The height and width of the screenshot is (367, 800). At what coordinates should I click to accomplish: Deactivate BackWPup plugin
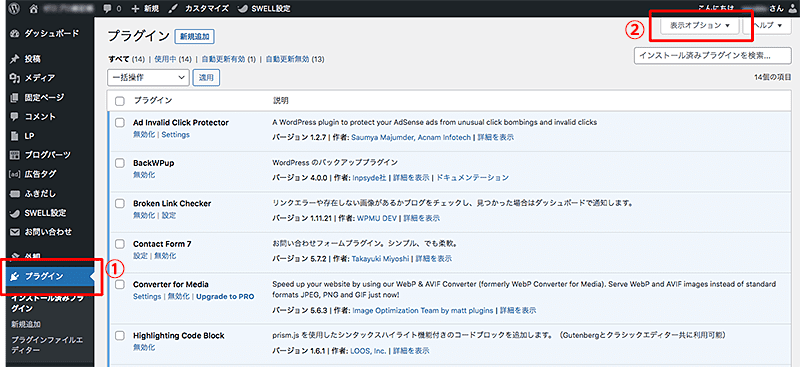(x=144, y=175)
